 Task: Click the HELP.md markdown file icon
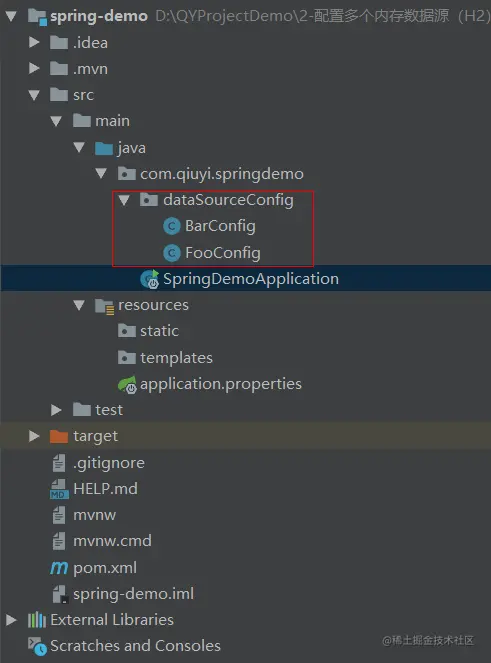[x=59, y=489]
